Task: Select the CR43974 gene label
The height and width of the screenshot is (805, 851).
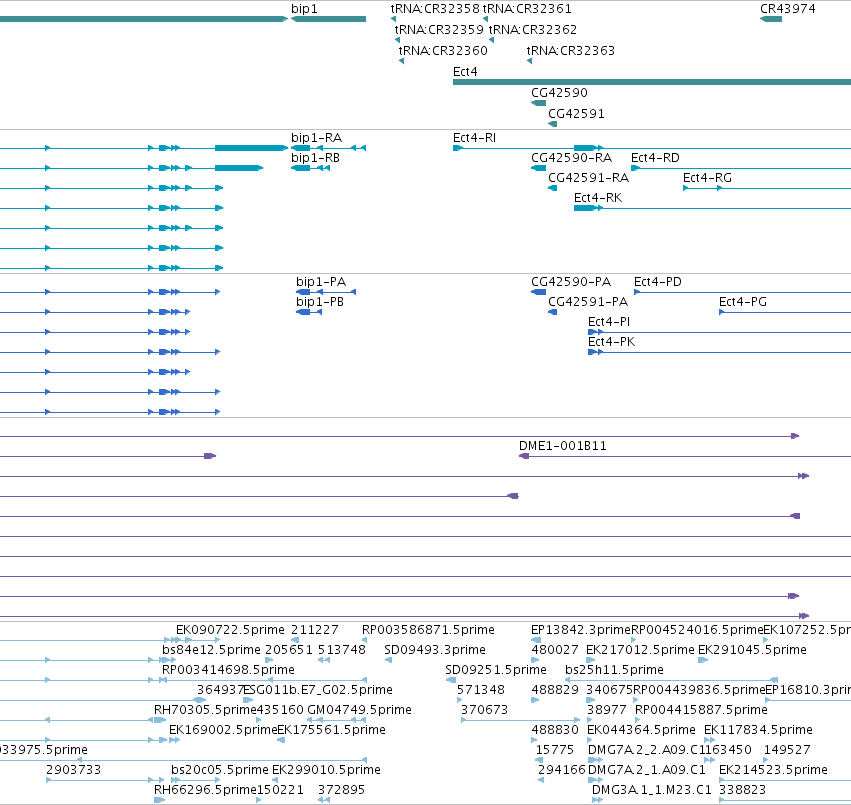Action: (788, 9)
